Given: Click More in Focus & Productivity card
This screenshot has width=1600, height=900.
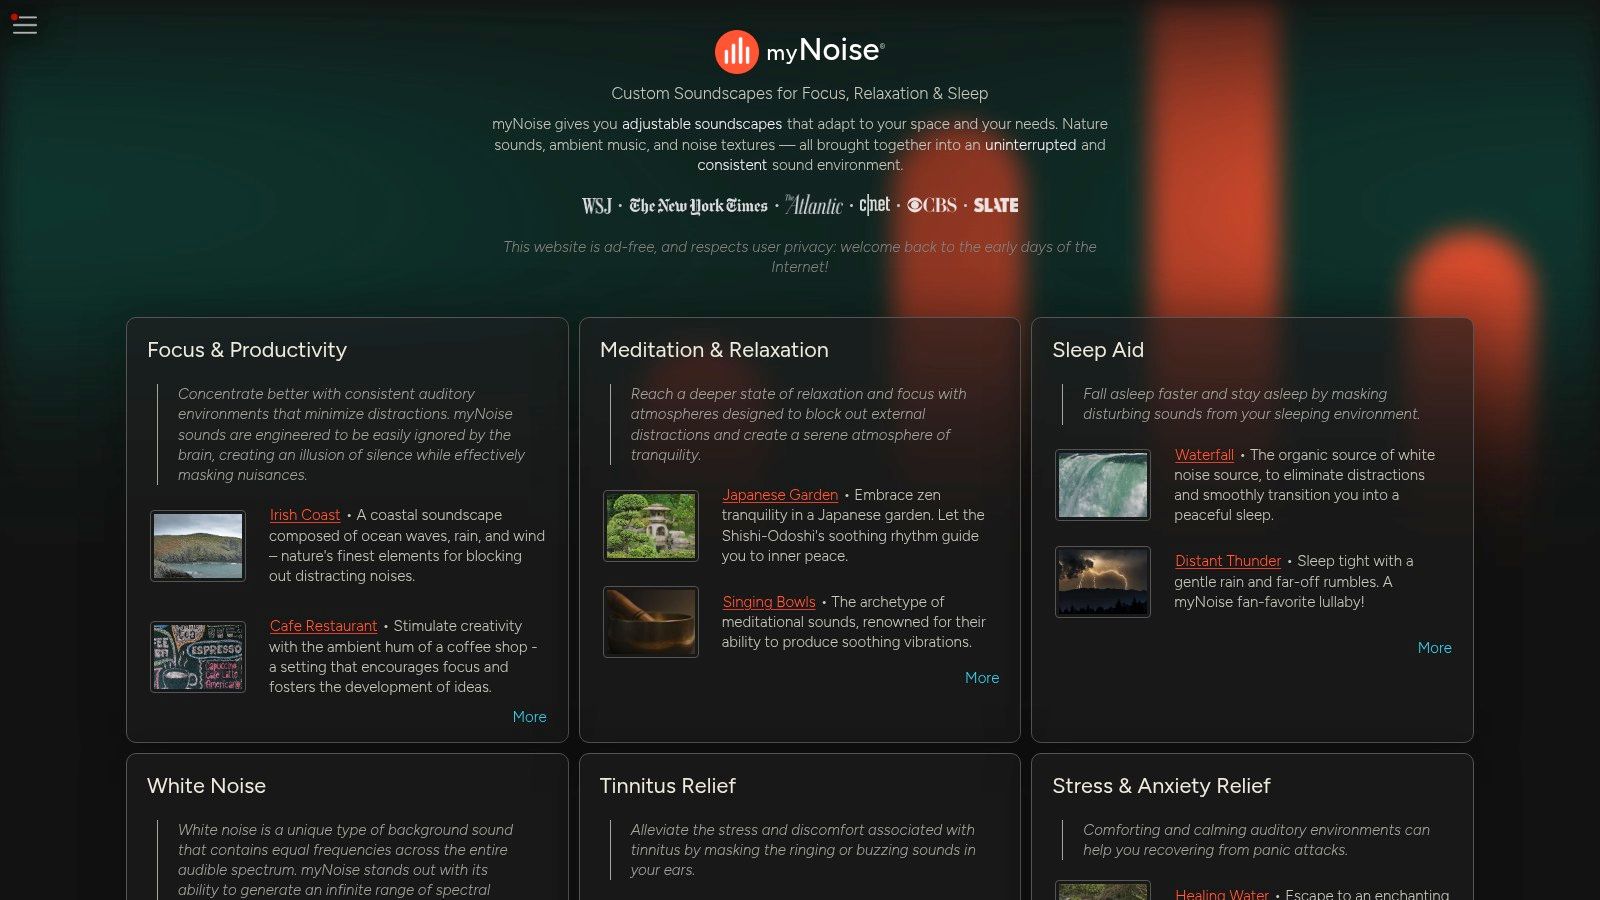Looking at the screenshot, I should coord(529,717).
